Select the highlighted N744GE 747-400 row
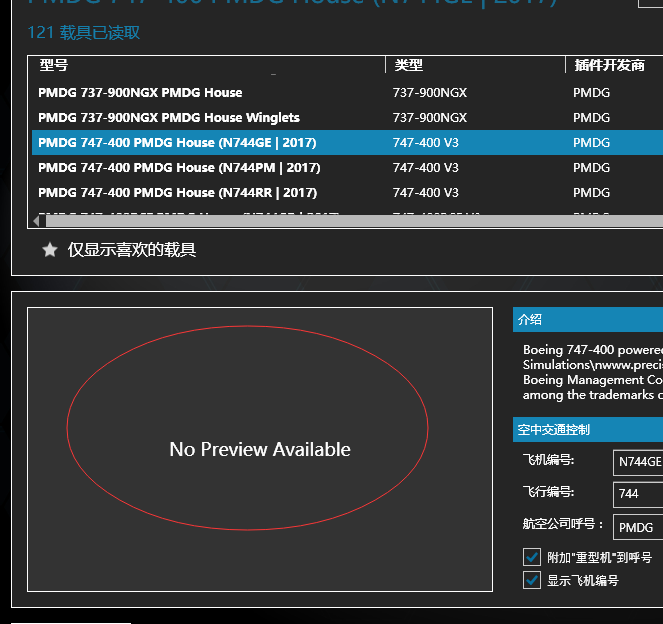 pyautogui.click(x=347, y=142)
